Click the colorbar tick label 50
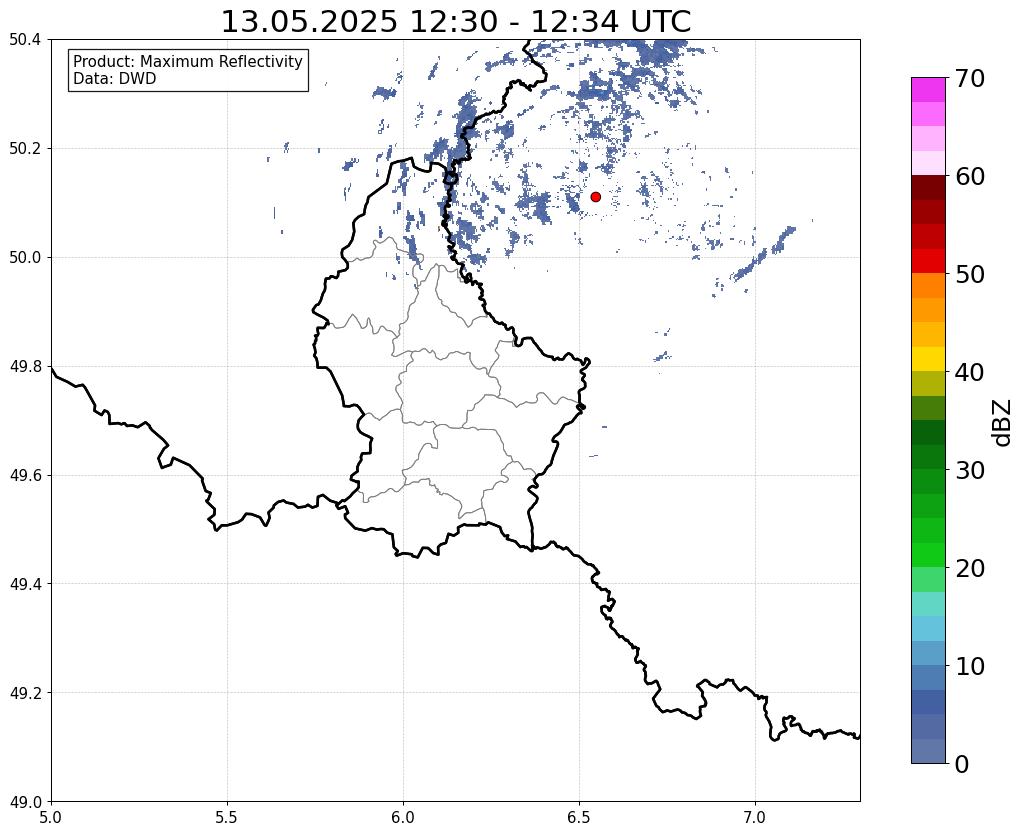The width and height of the screenshot is (1023, 834). pos(970,274)
